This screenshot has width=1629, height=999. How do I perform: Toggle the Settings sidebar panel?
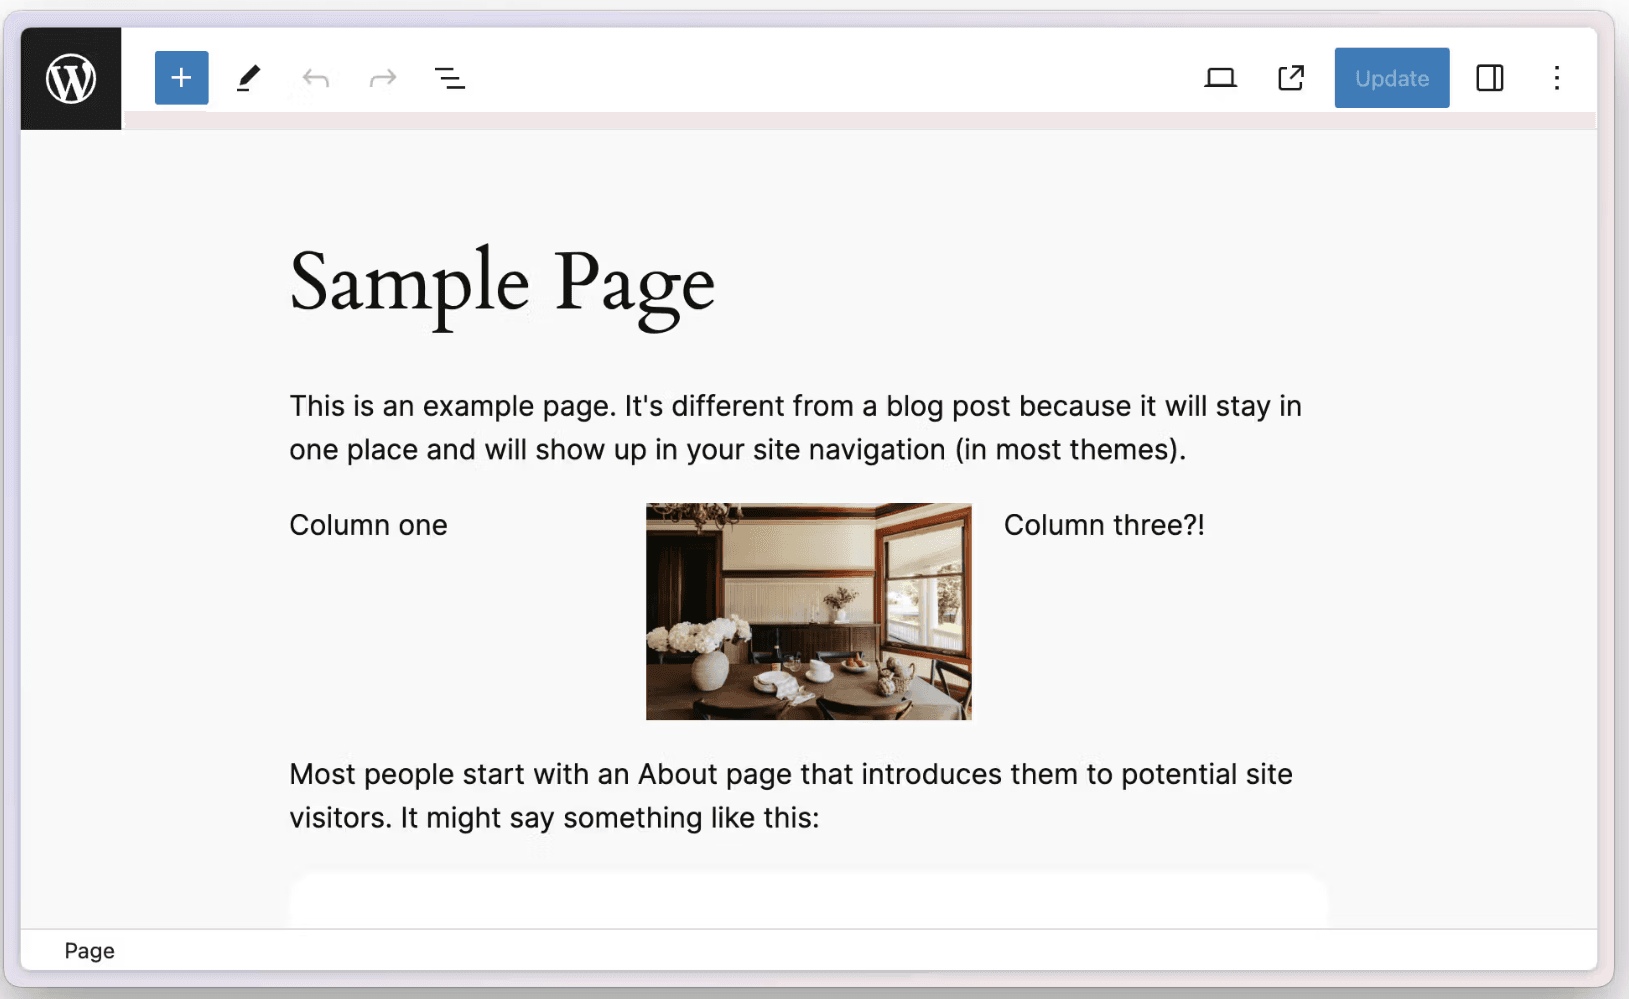pyautogui.click(x=1489, y=78)
